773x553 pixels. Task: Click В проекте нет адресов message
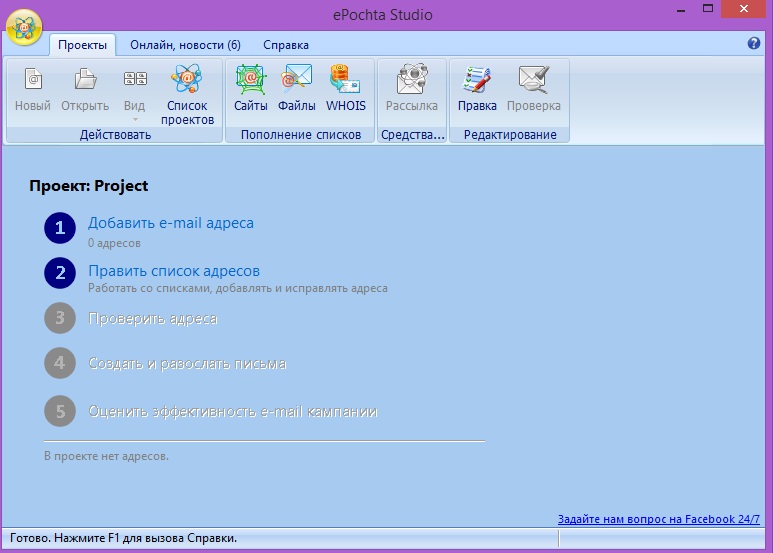tap(106, 456)
